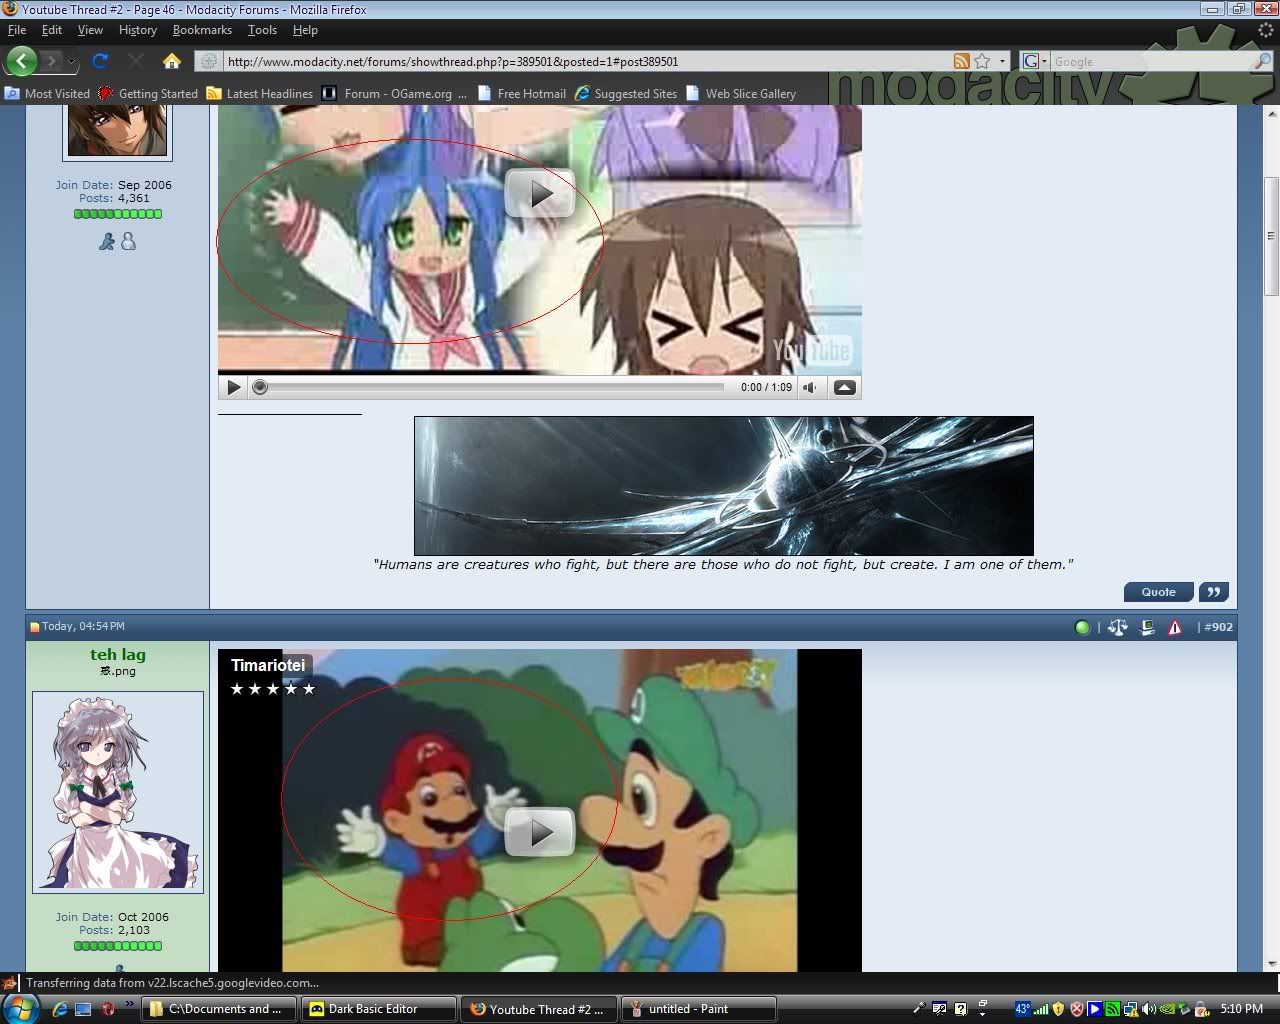Play the Mario Timariotei video
Viewport: 1280px width, 1024px height.
[540, 832]
